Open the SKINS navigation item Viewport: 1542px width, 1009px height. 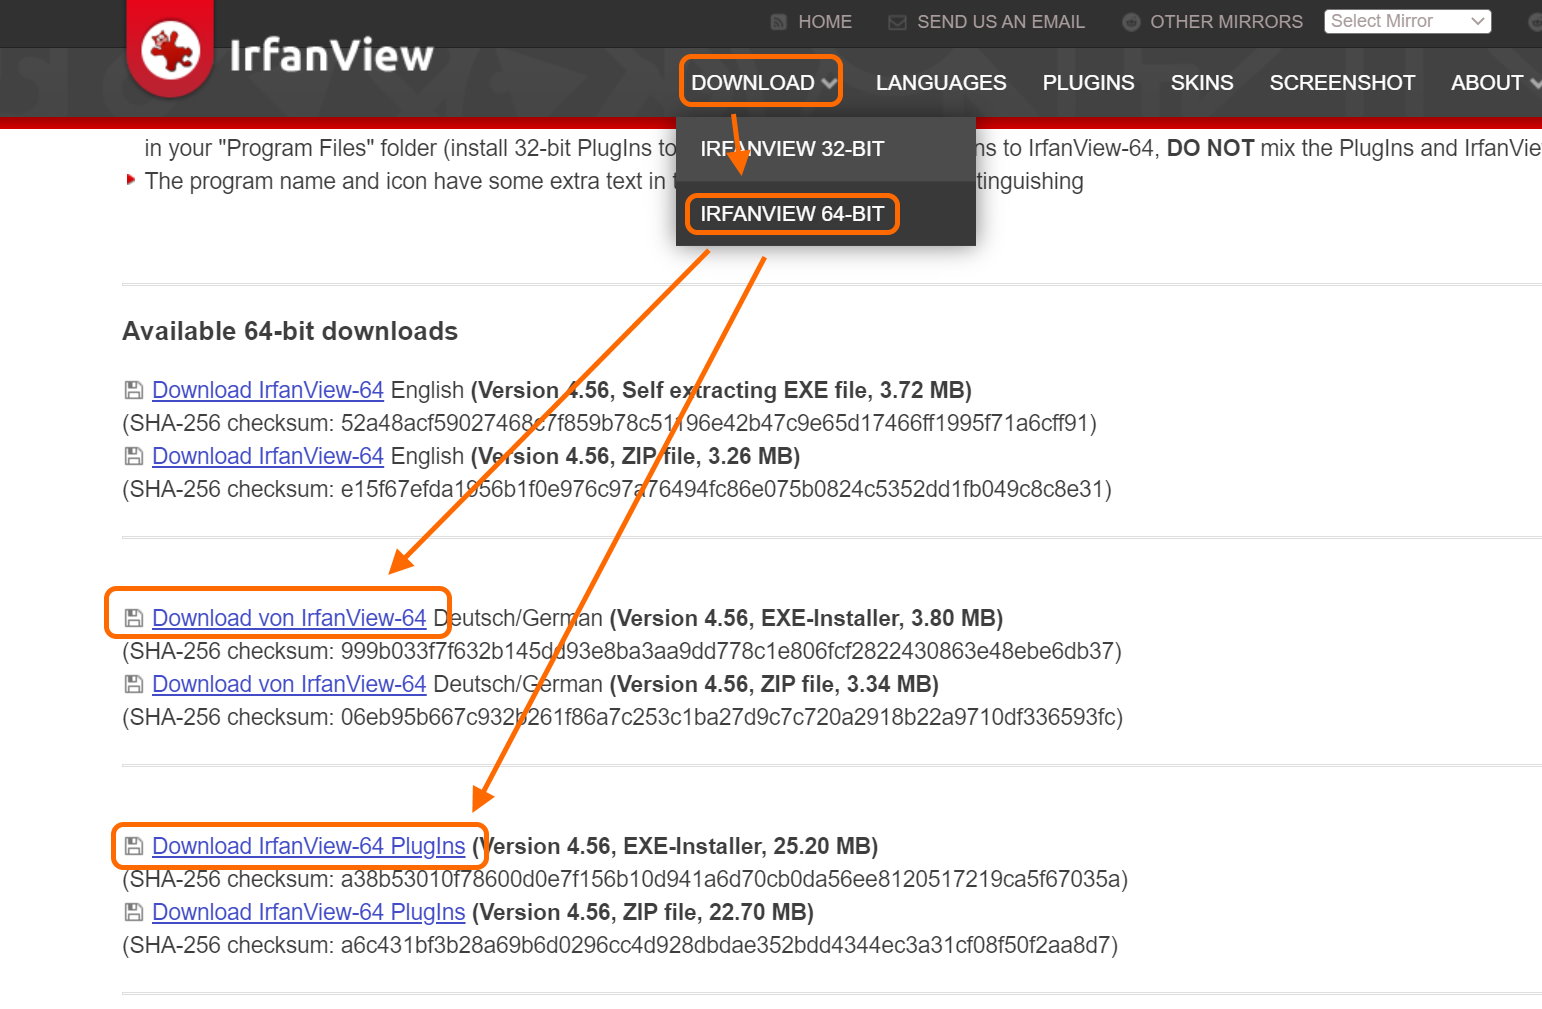coord(1201,83)
